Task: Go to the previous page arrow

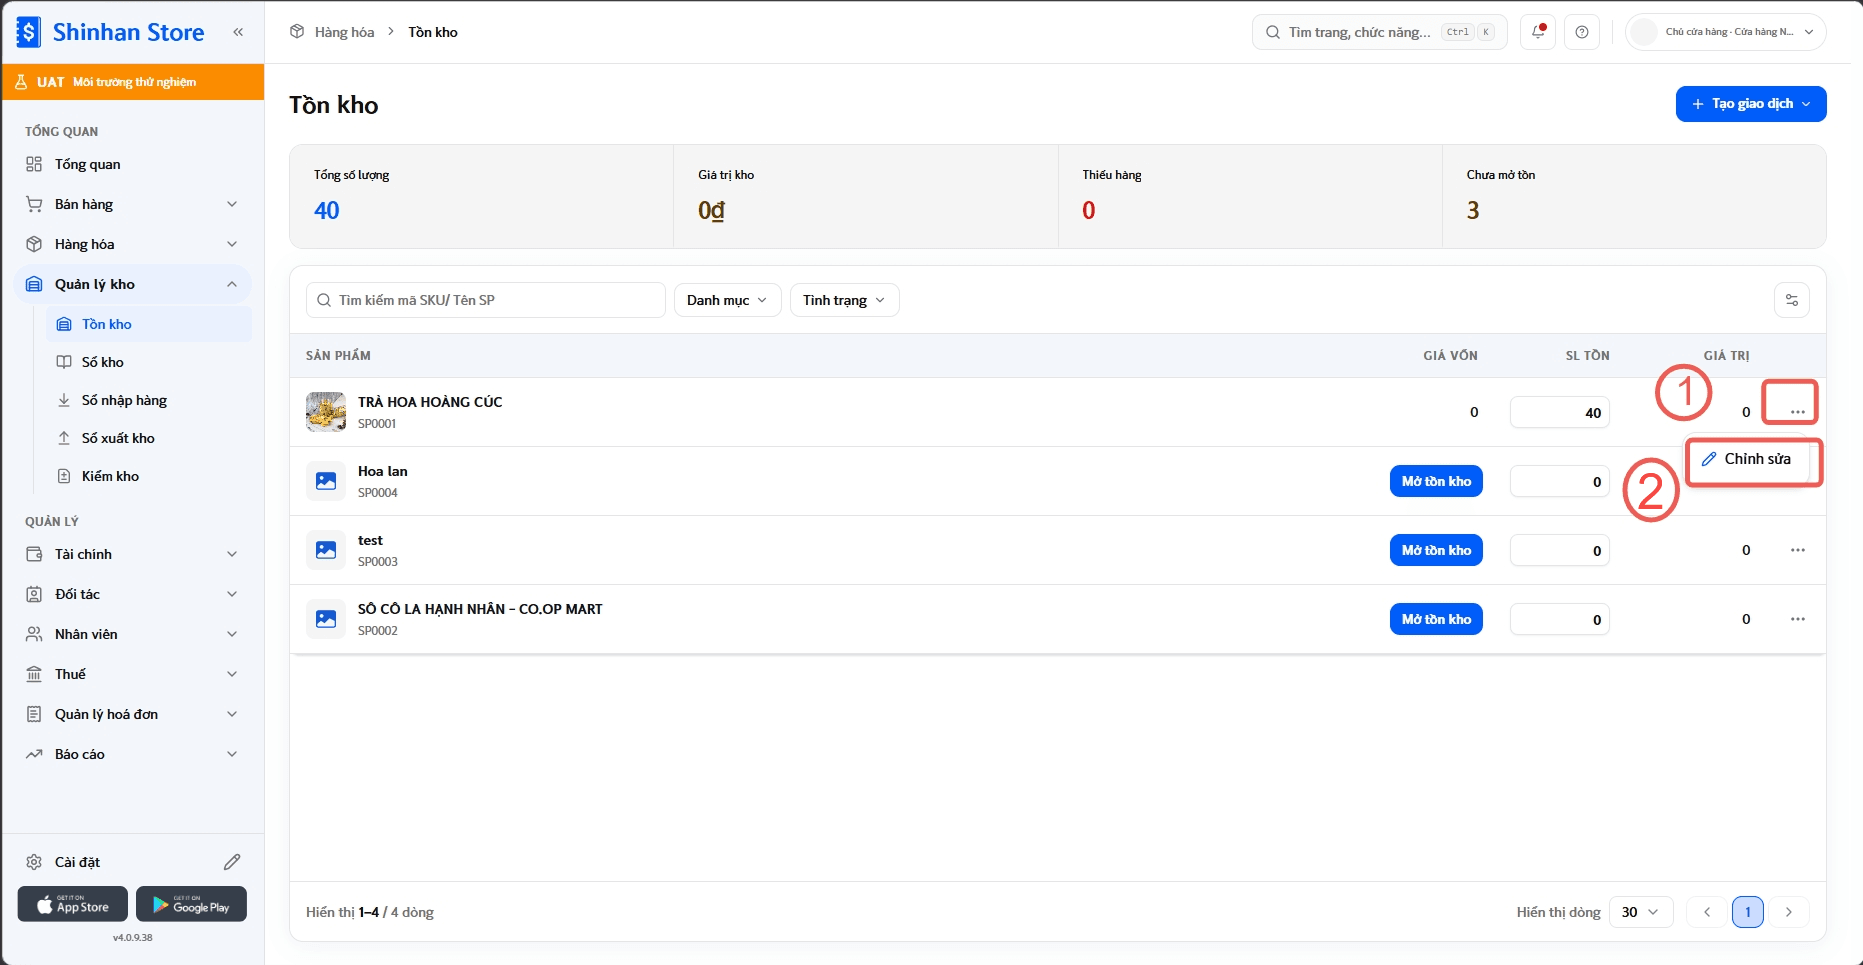Action: (x=1707, y=912)
